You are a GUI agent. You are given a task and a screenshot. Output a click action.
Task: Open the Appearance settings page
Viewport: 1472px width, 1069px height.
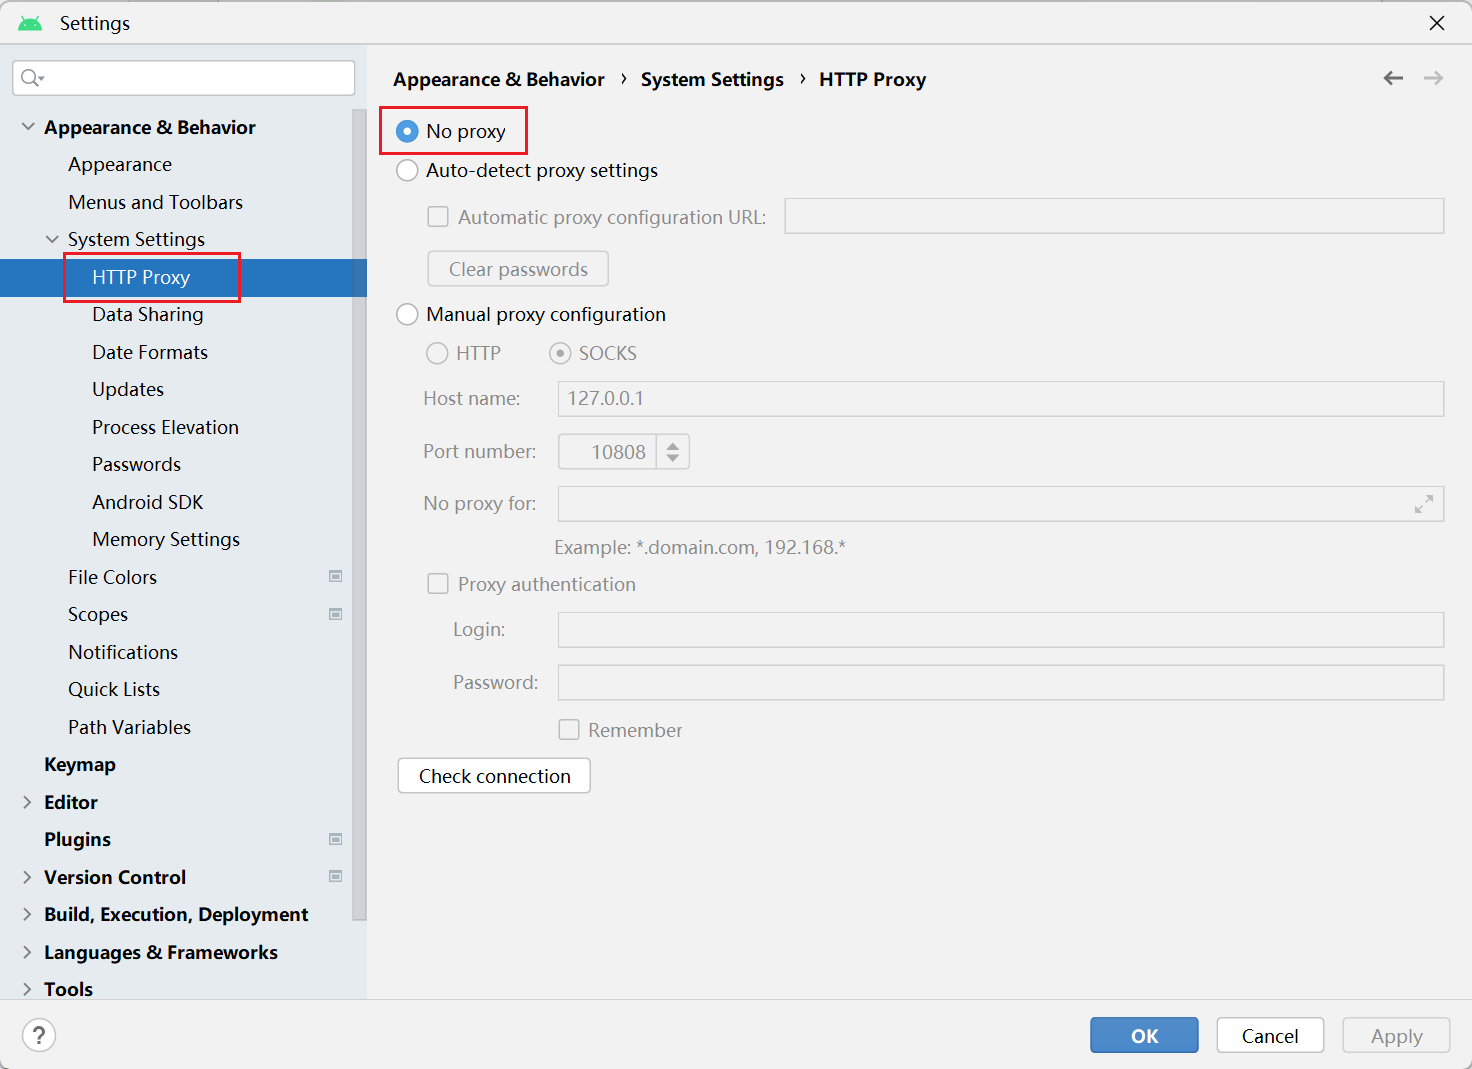coord(120,164)
